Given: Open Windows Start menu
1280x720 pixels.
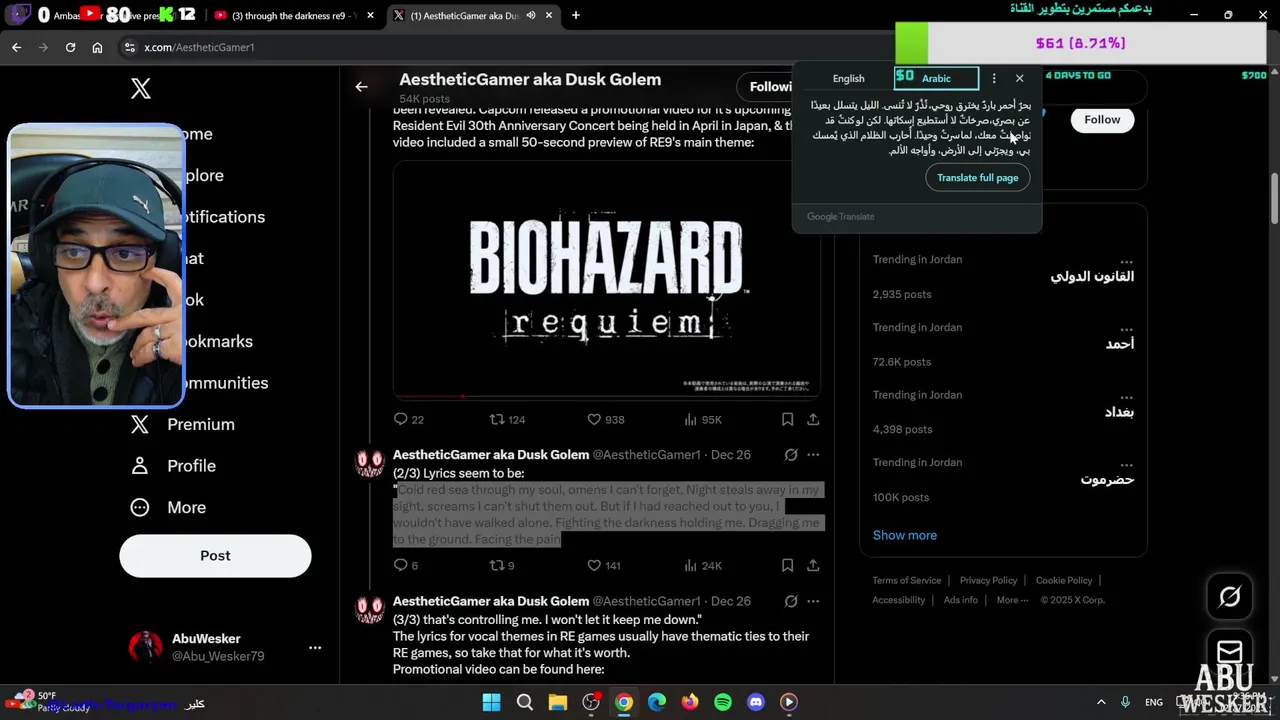Looking at the screenshot, I should pyautogui.click(x=491, y=702).
